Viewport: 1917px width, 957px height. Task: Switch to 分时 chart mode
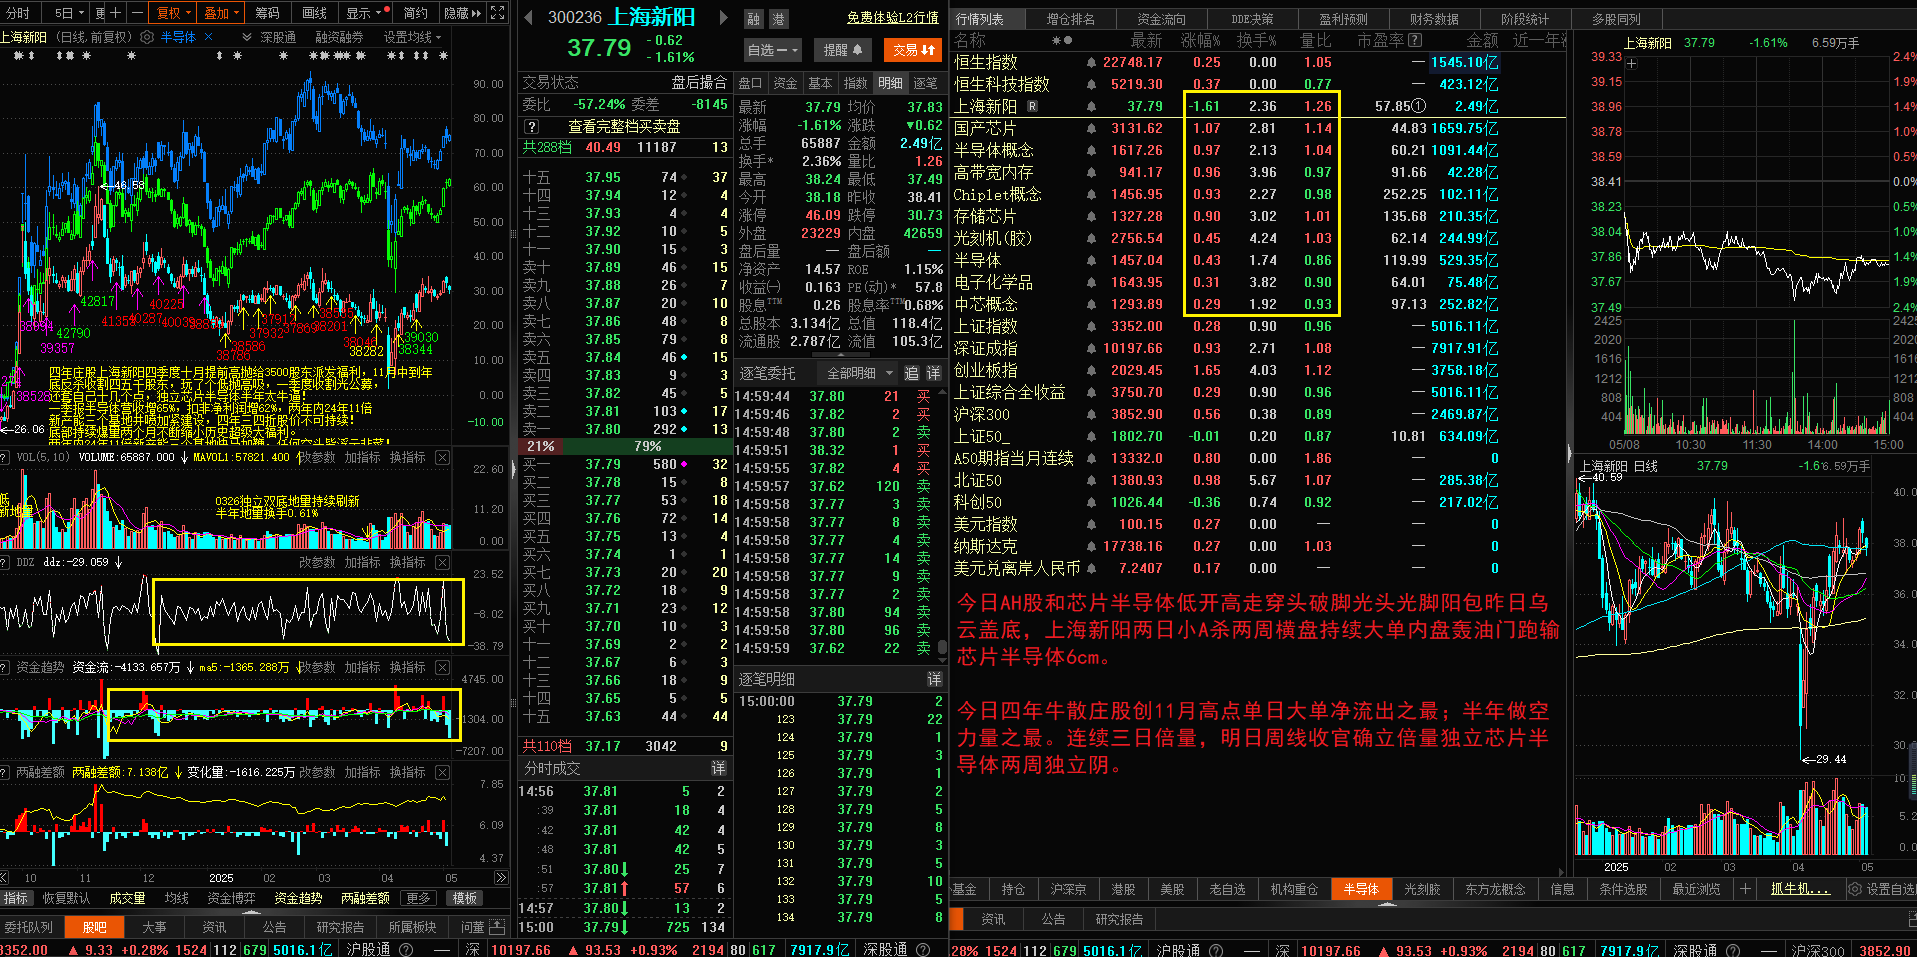pos(19,13)
